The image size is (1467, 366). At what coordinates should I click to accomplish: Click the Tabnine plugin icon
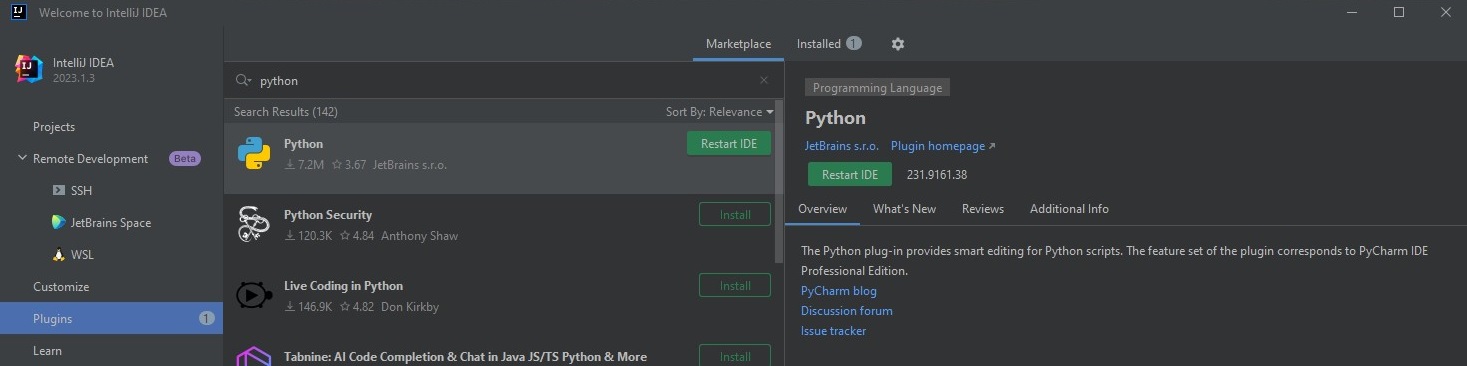[x=254, y=357]
